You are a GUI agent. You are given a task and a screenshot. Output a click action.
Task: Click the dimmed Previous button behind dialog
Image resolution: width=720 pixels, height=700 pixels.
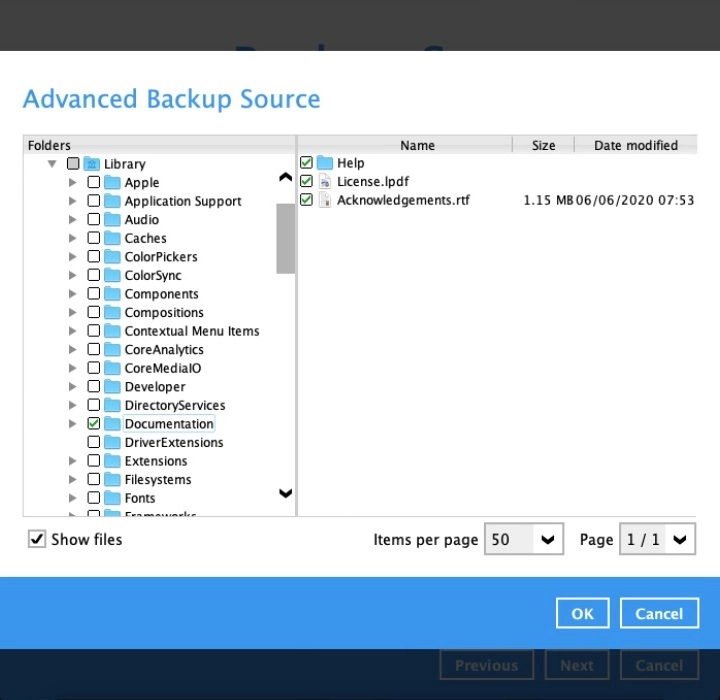487,665
